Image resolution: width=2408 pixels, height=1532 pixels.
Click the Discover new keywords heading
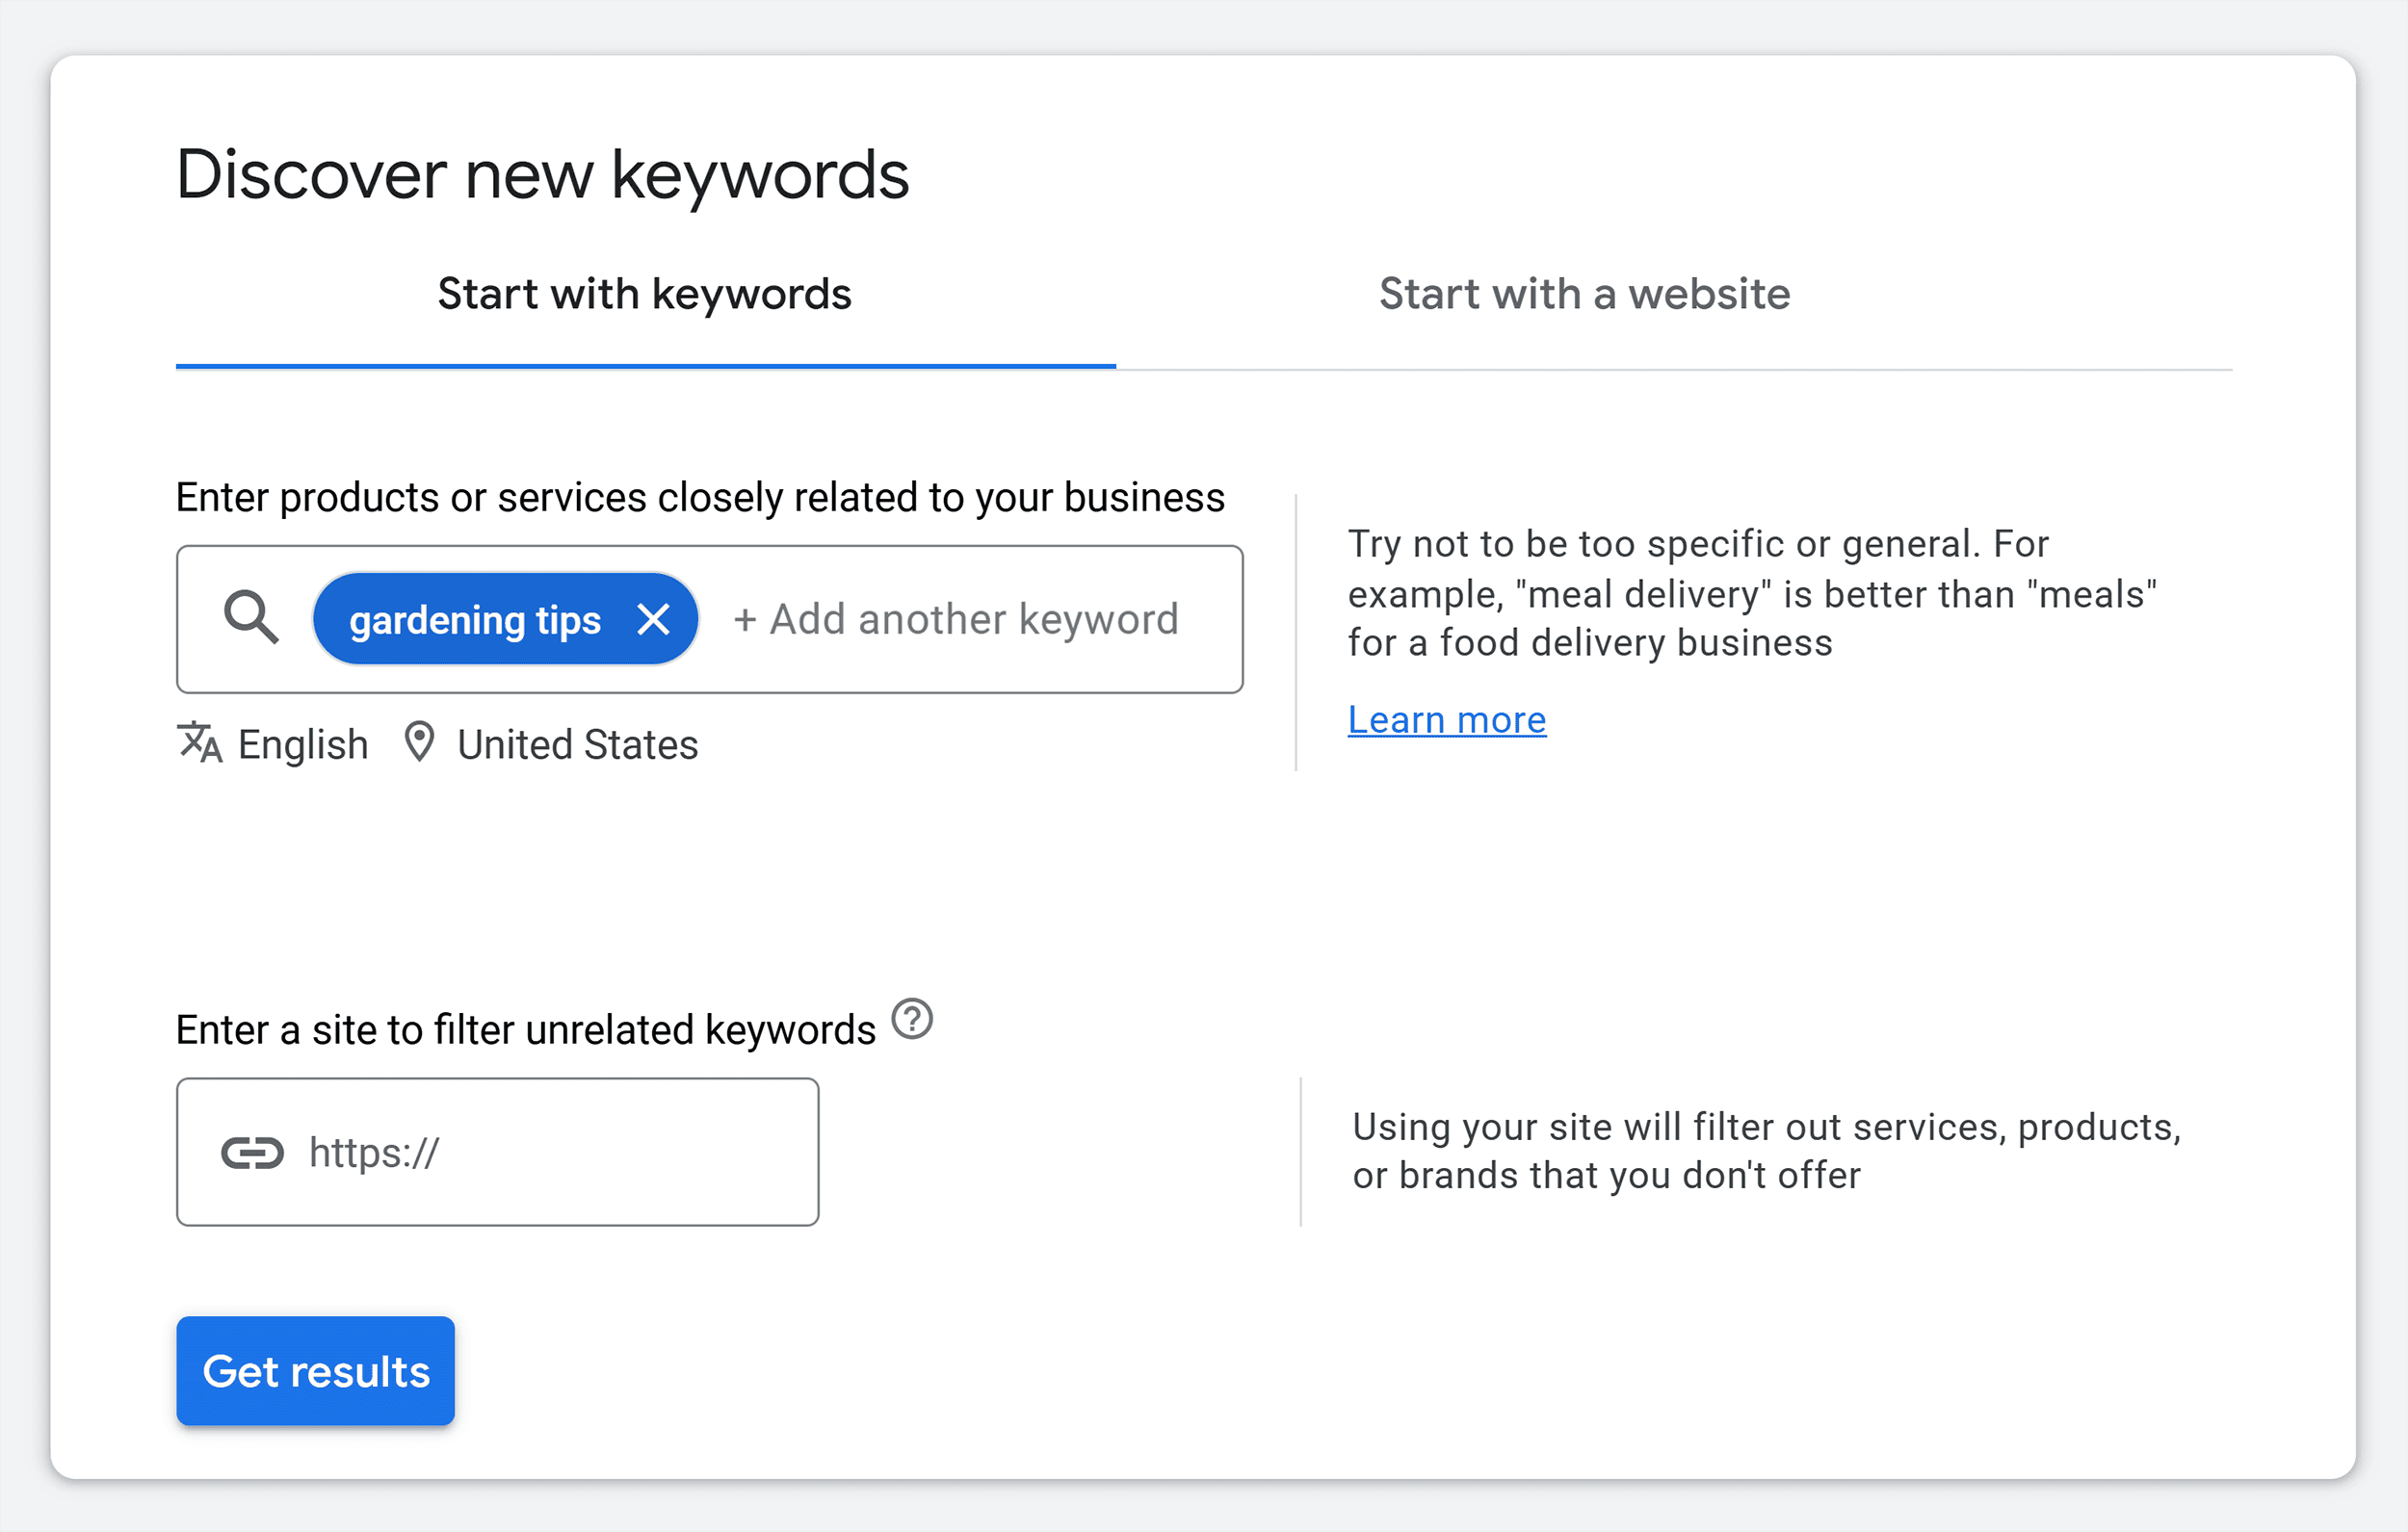tap(542, 175)
